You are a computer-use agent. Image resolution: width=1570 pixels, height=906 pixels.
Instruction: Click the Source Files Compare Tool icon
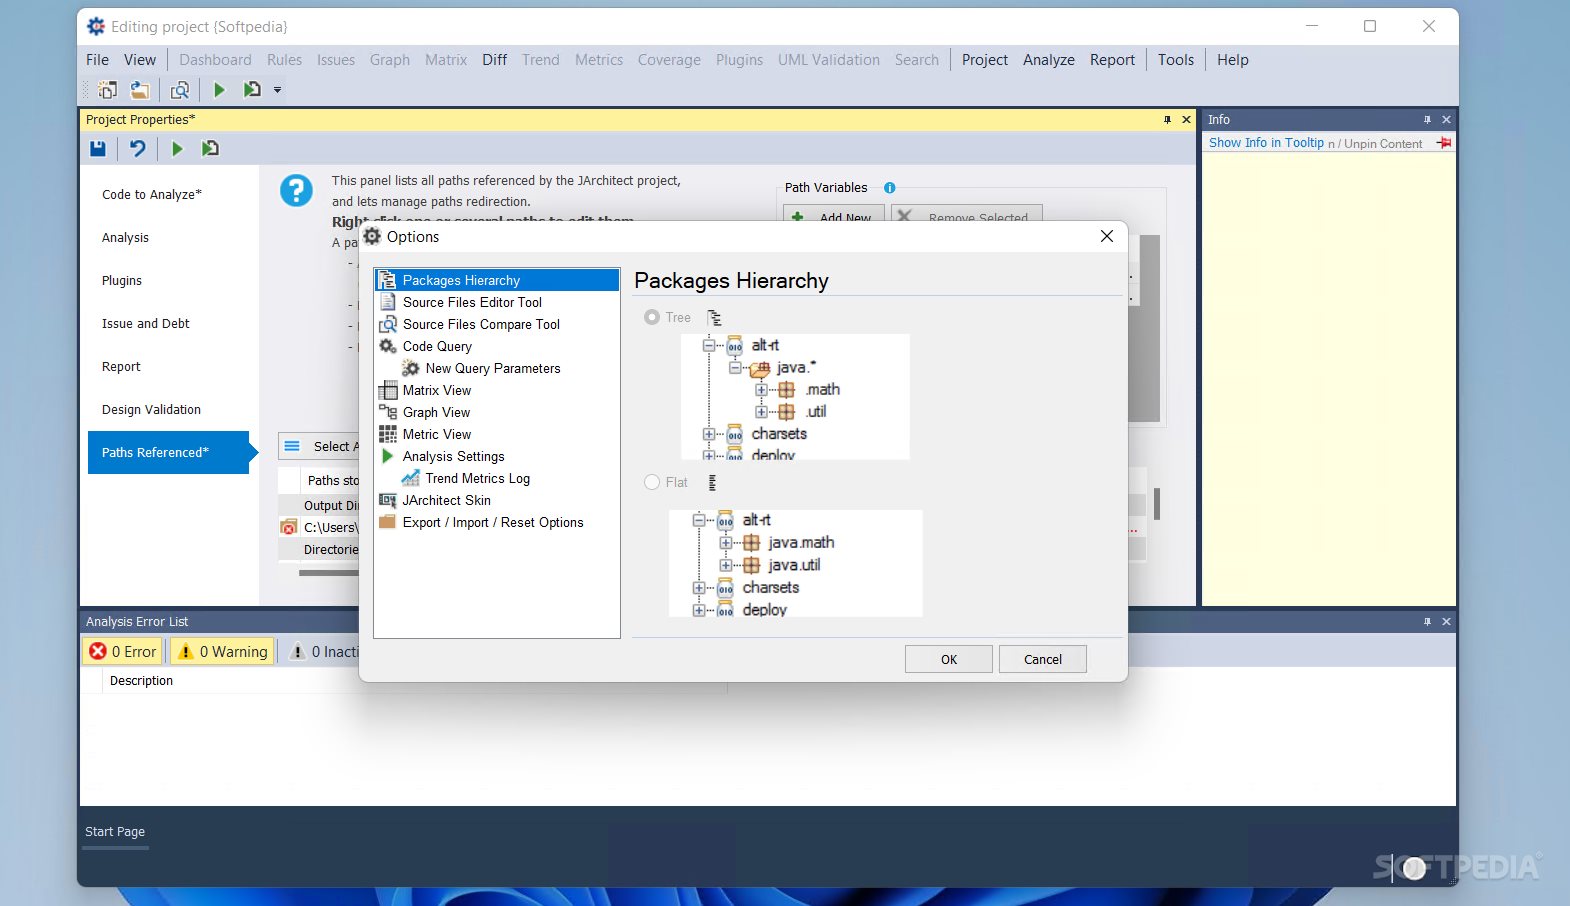388,324
